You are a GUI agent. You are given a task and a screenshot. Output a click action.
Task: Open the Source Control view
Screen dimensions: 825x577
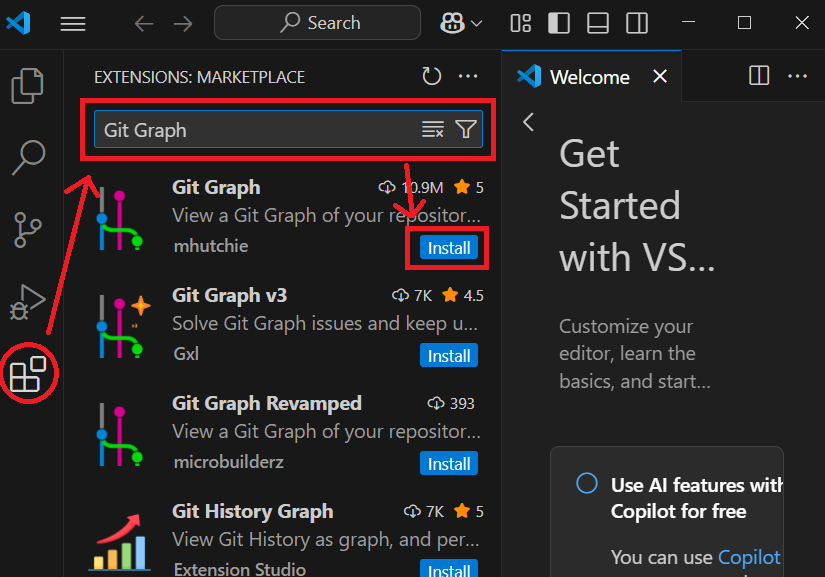click(27, 230)
